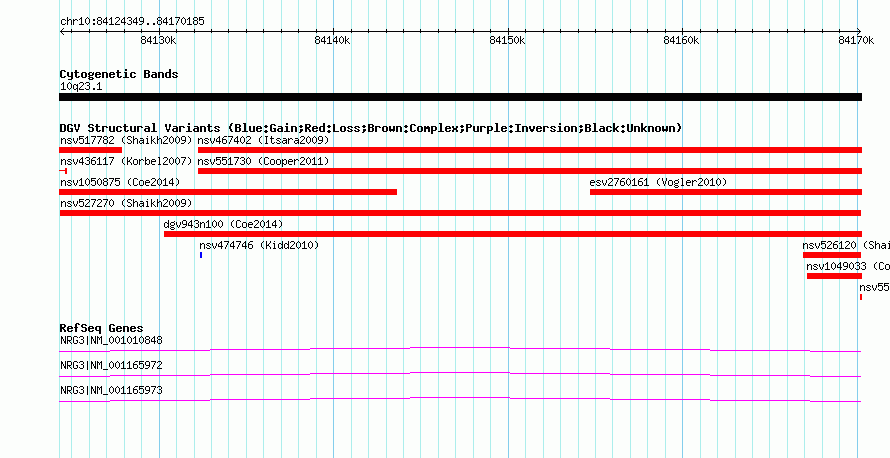Open variant nsv551730 (Cooper2011) label
Viewport: 890px width, 458px height.
coord(263,161)
